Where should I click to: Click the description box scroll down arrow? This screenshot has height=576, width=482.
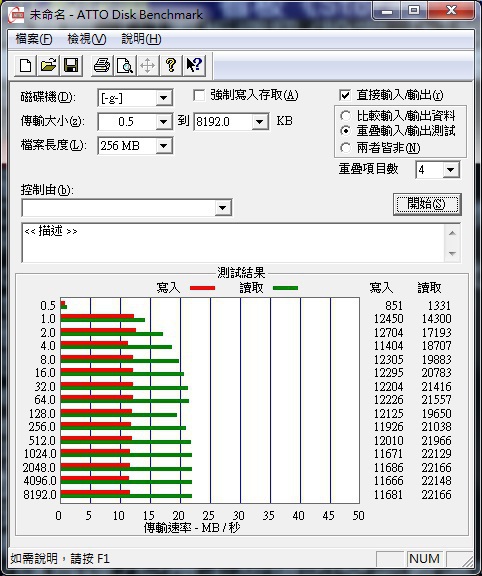[x=452, y=253]
